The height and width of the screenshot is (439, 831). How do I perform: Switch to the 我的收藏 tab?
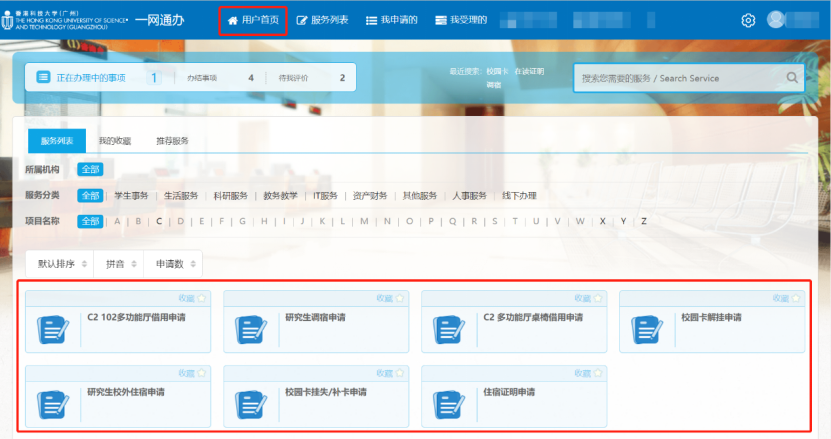114,141
